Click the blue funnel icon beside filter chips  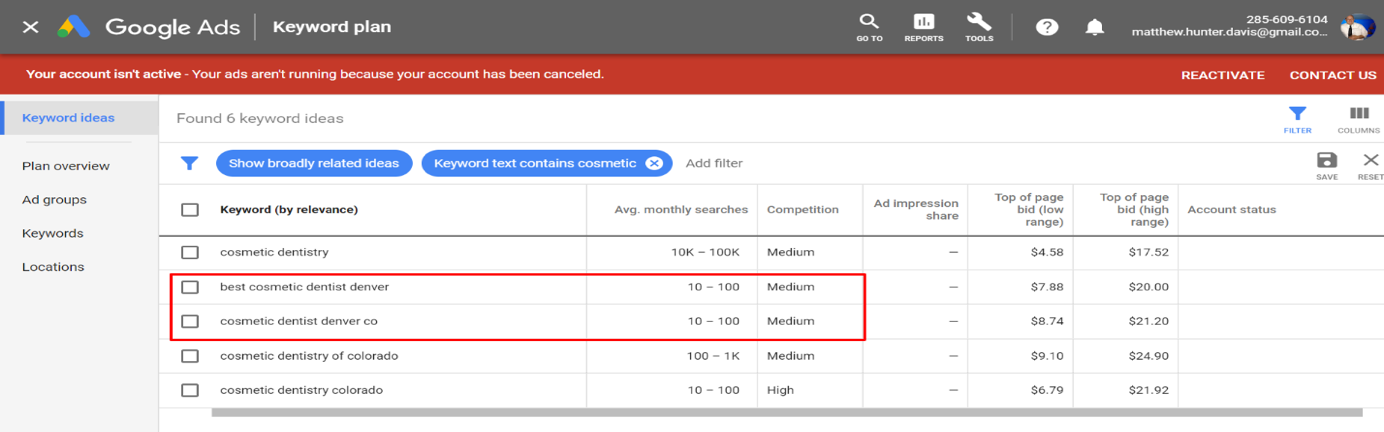pyautogui.click(x=189, y=163)
